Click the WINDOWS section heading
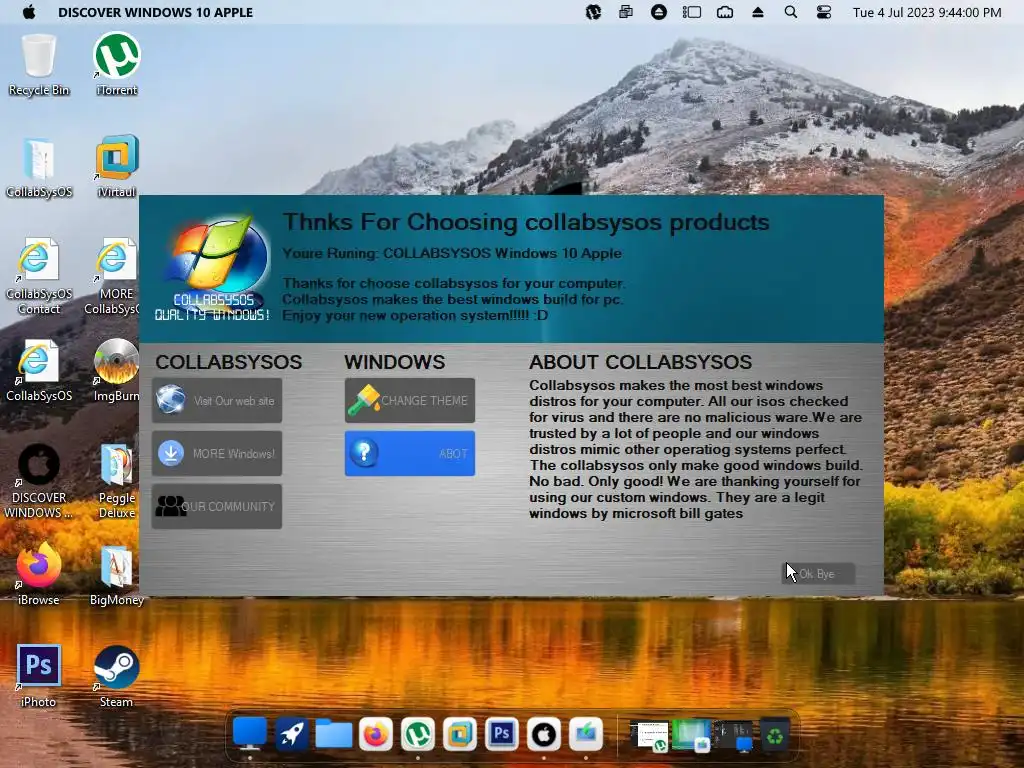The width and height of the screenshot is (1024, 768). [x=394, y=362]
